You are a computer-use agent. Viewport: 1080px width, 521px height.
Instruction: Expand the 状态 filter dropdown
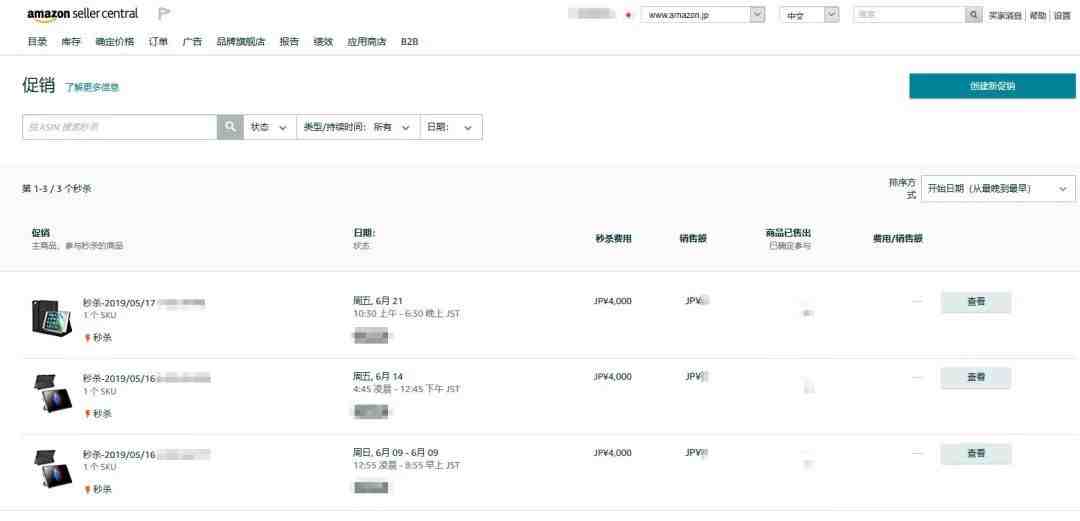pos(269,127)
